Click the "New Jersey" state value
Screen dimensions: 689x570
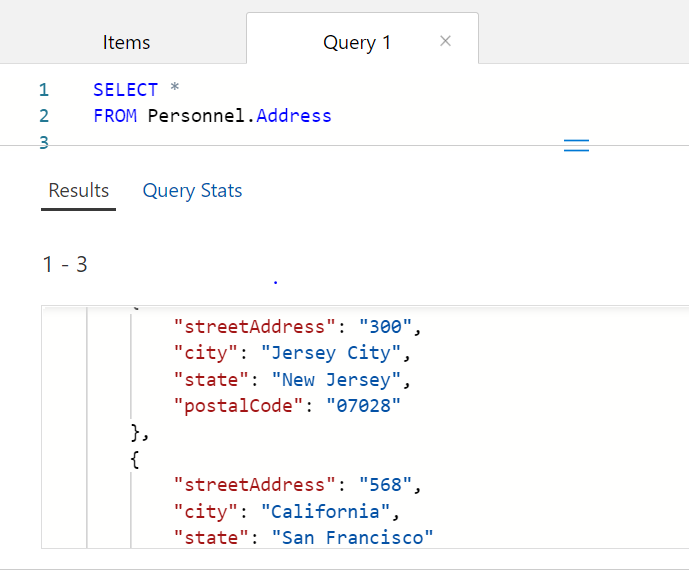(345, 380)
